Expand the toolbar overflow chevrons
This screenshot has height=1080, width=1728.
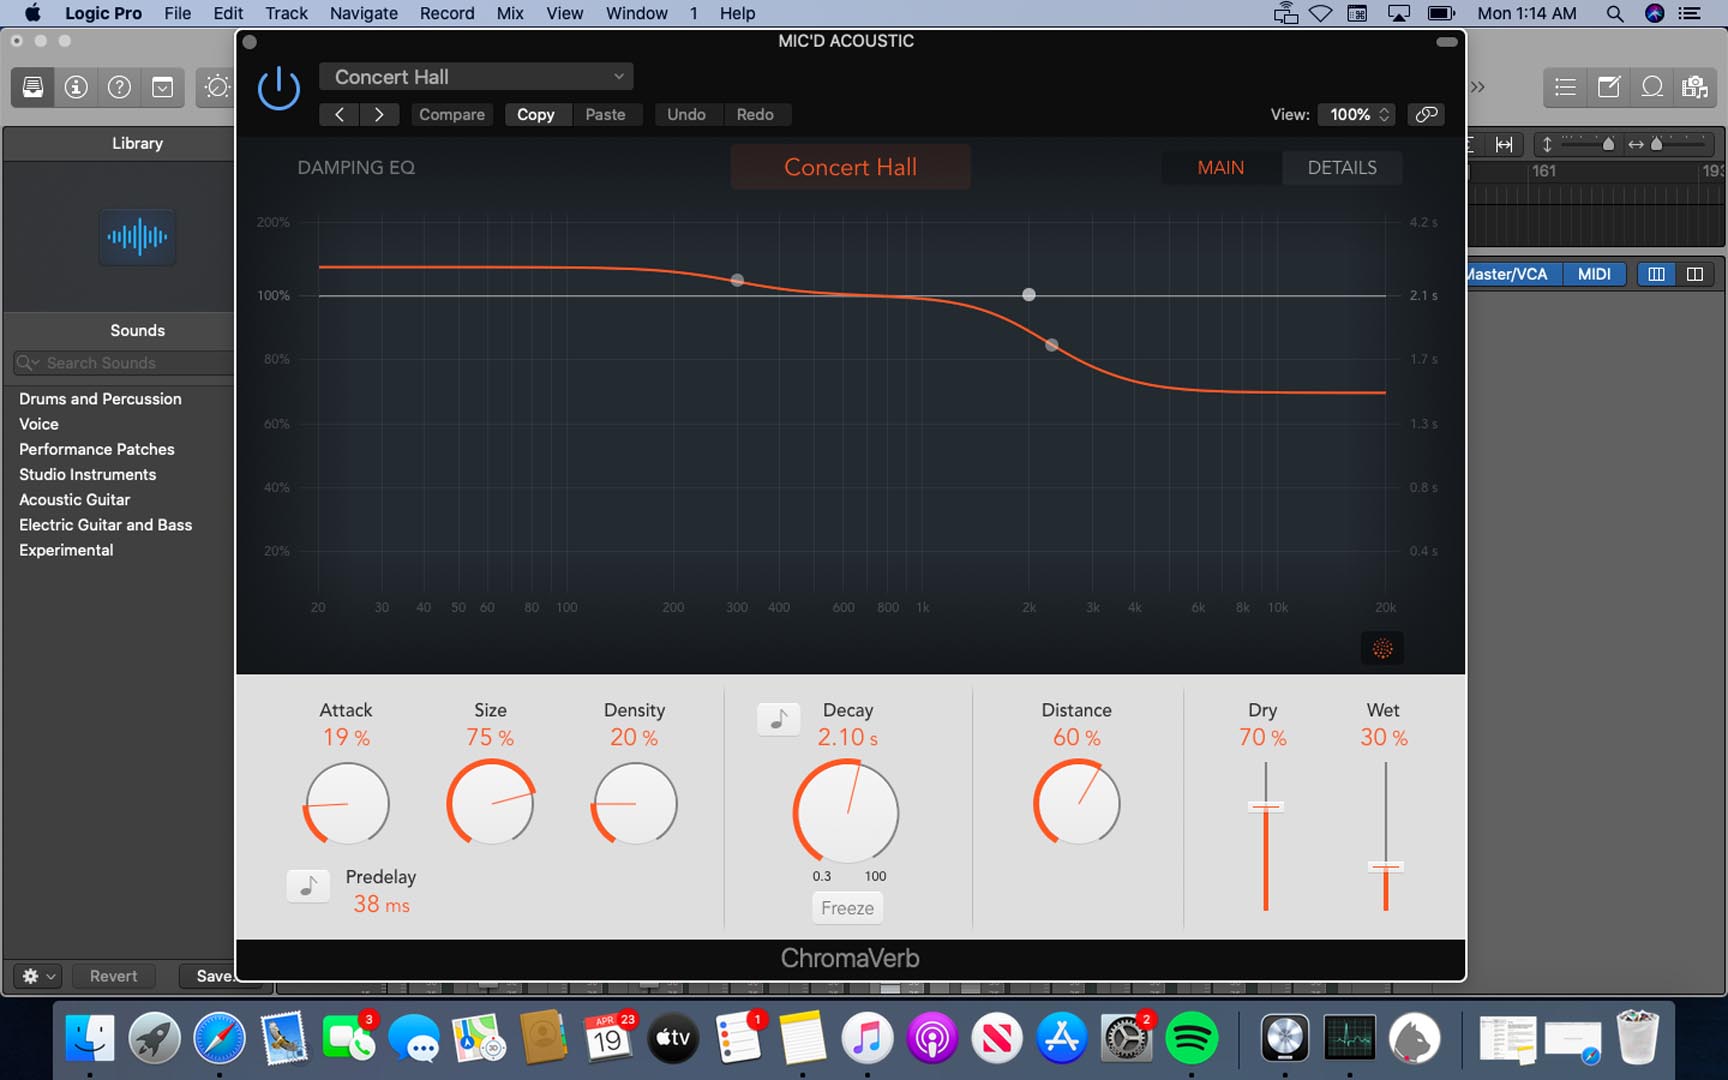(1478, 87)
